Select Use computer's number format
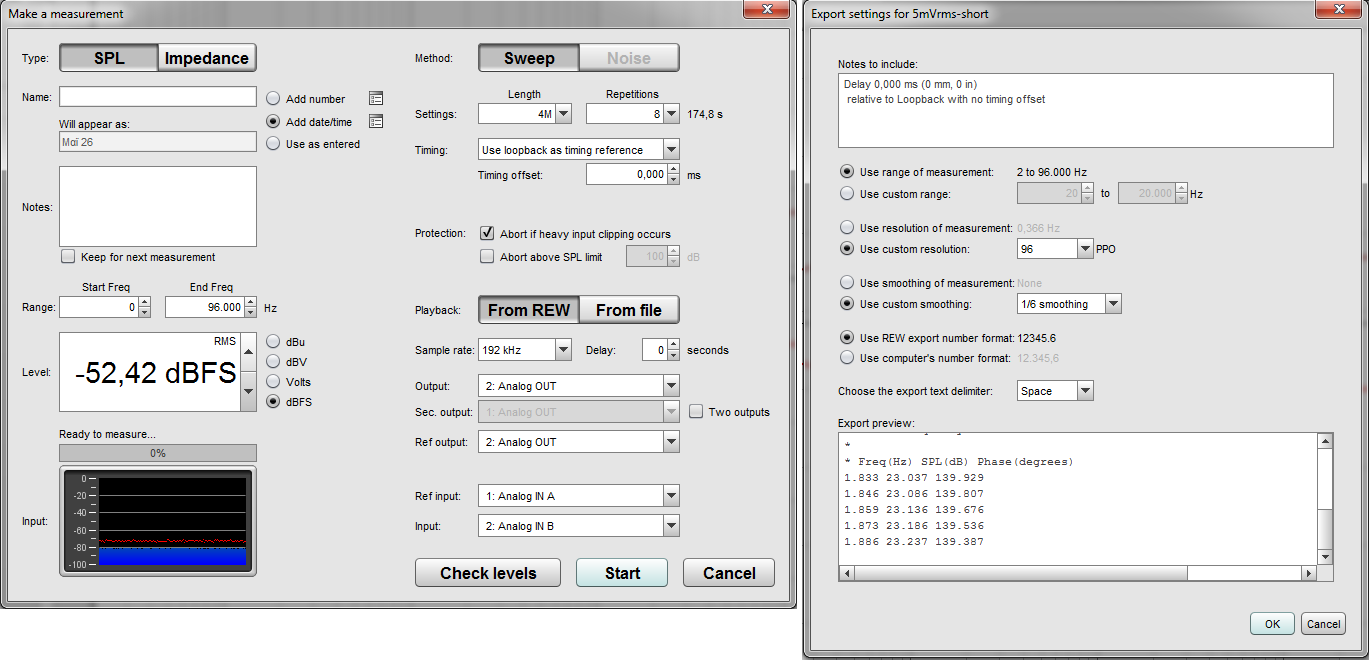The image size is (1371, 662). point(847,358)
